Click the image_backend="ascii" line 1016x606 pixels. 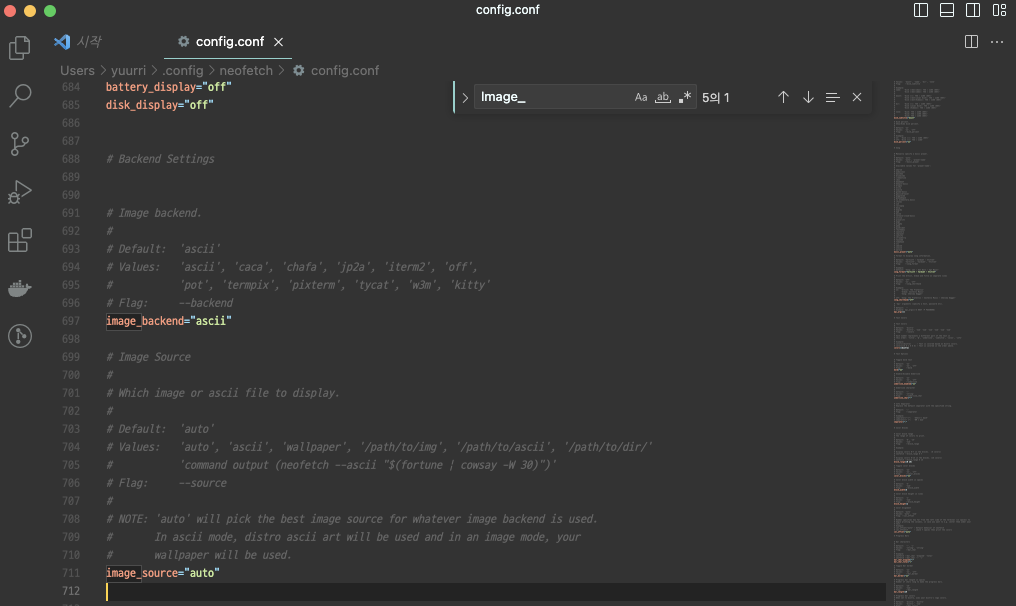(x=168, y=321)
